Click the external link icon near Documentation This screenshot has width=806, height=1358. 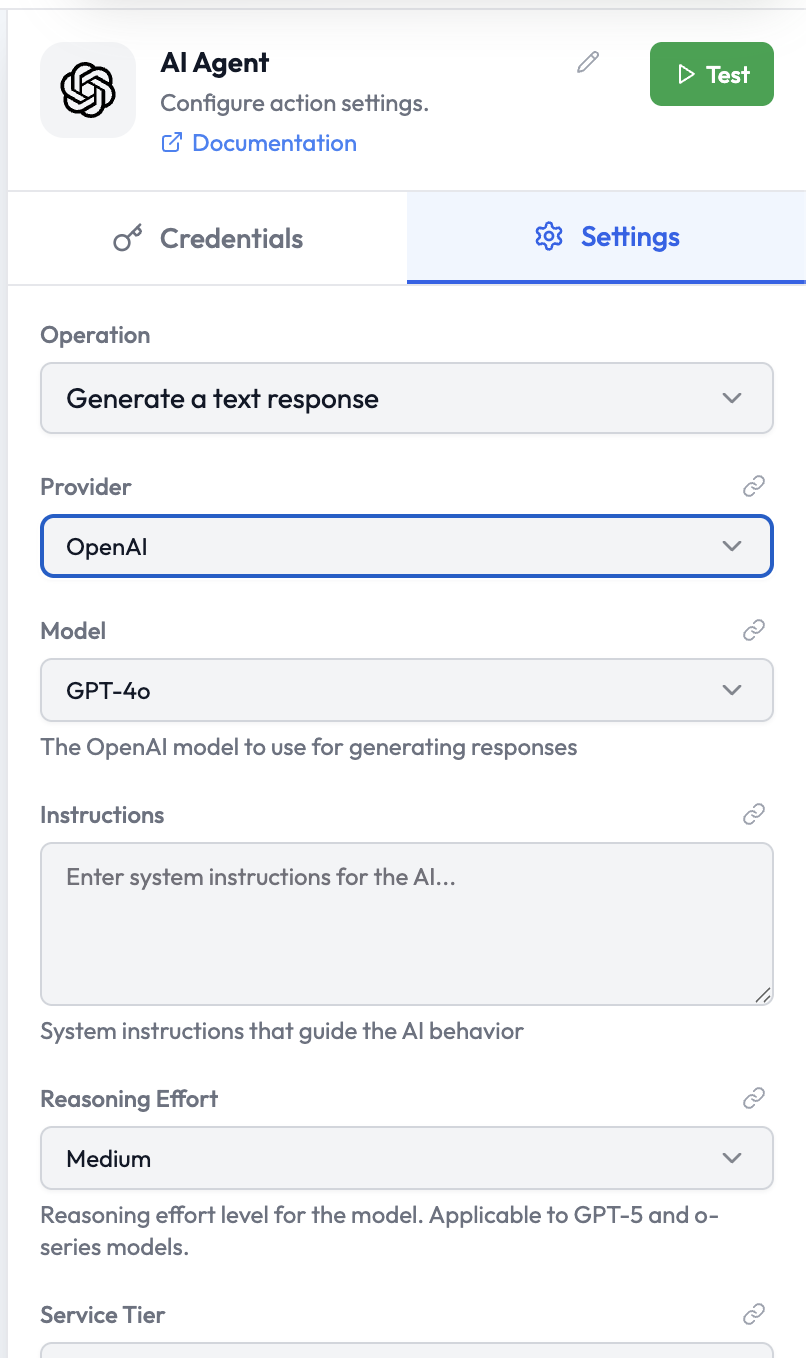click(172, 143)
